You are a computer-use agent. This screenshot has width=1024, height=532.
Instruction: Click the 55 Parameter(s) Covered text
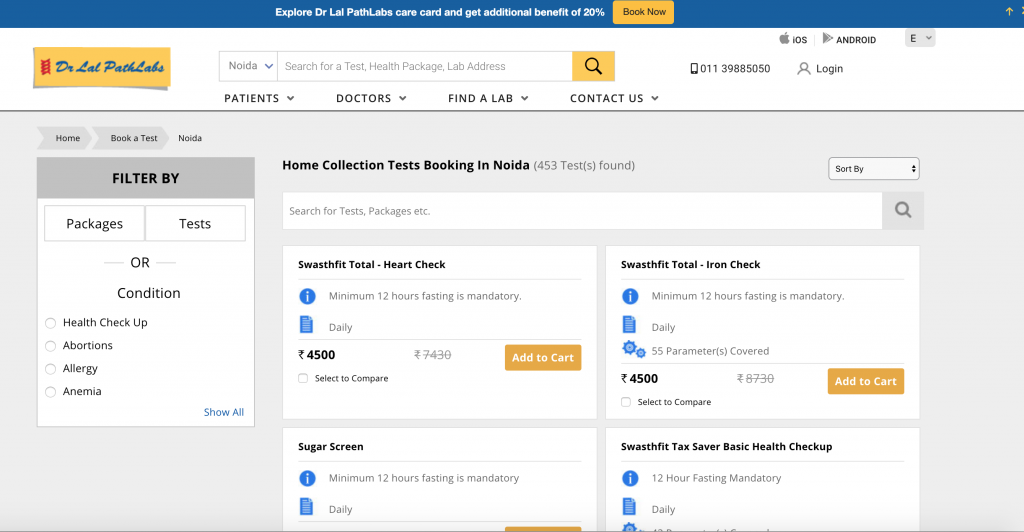click(x=710, y=351)
